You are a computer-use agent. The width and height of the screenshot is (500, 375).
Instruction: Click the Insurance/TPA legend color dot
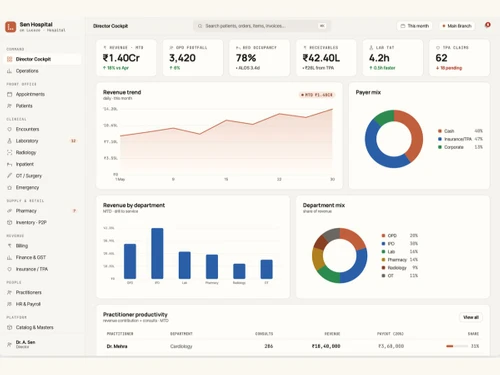point(440,139)
